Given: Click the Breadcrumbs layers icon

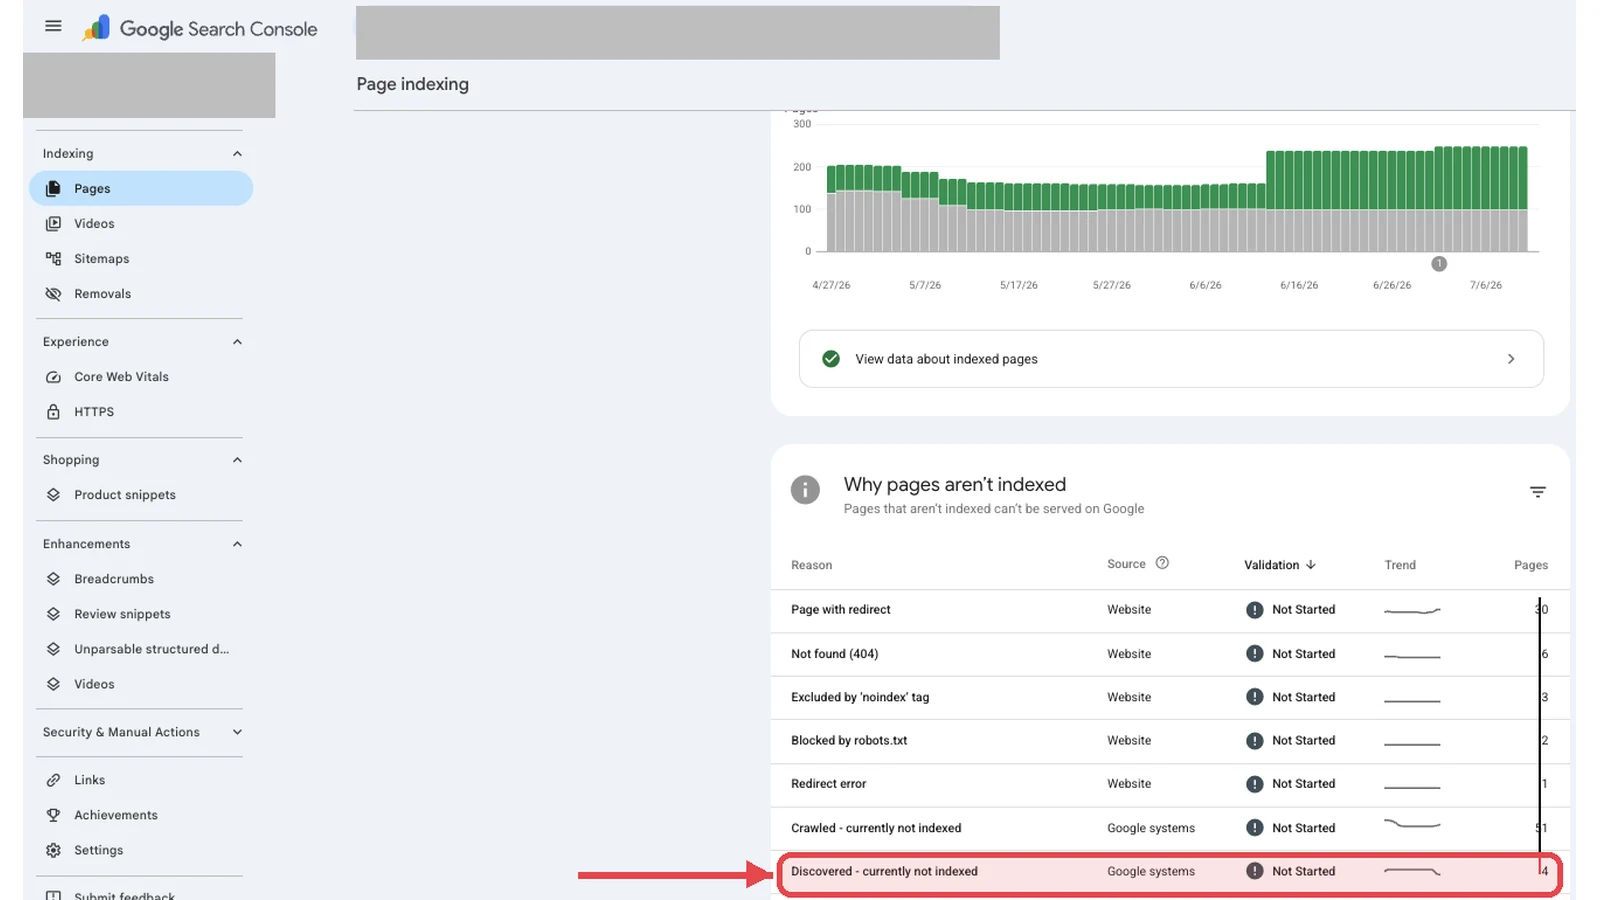Looking at the screenshot, I should (x=53, y=578).
